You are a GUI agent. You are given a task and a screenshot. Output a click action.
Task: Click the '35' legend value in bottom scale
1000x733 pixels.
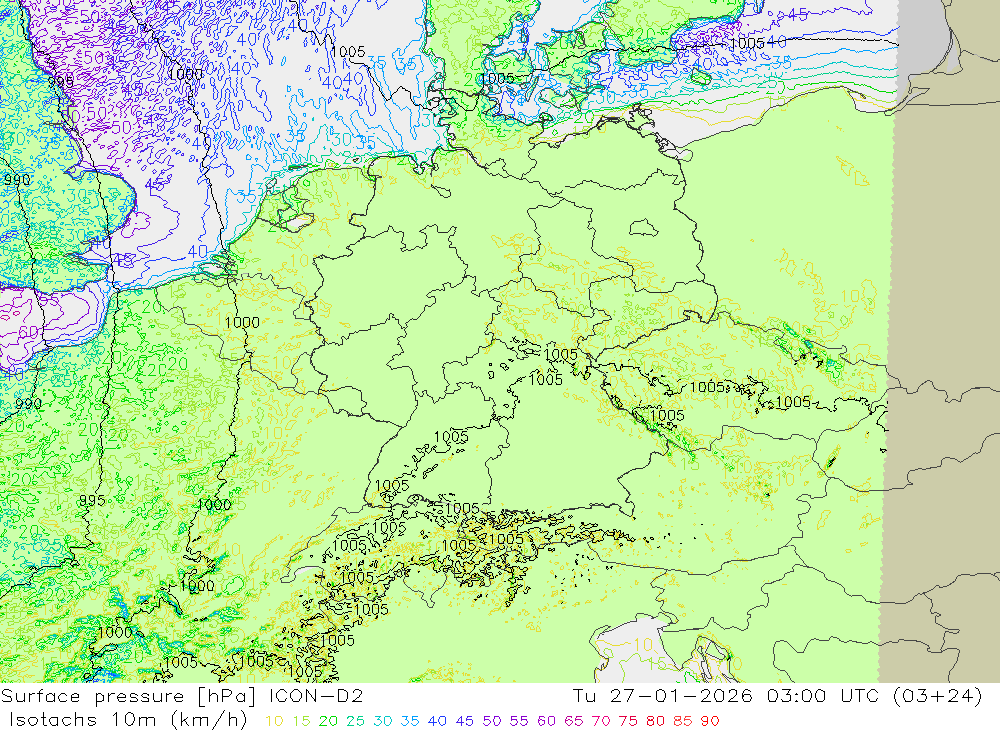[x=410, y=722]
